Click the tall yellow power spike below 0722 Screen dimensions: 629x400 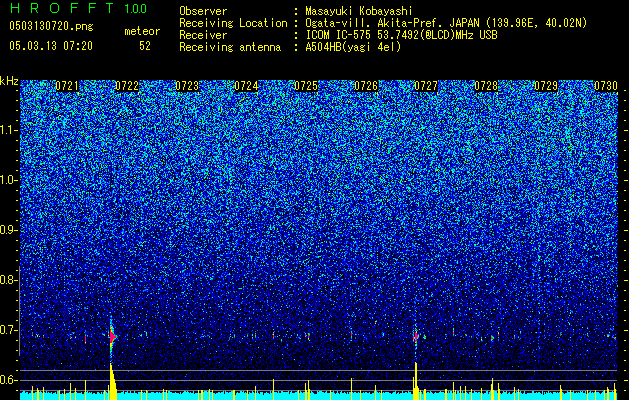coord(112,381)
